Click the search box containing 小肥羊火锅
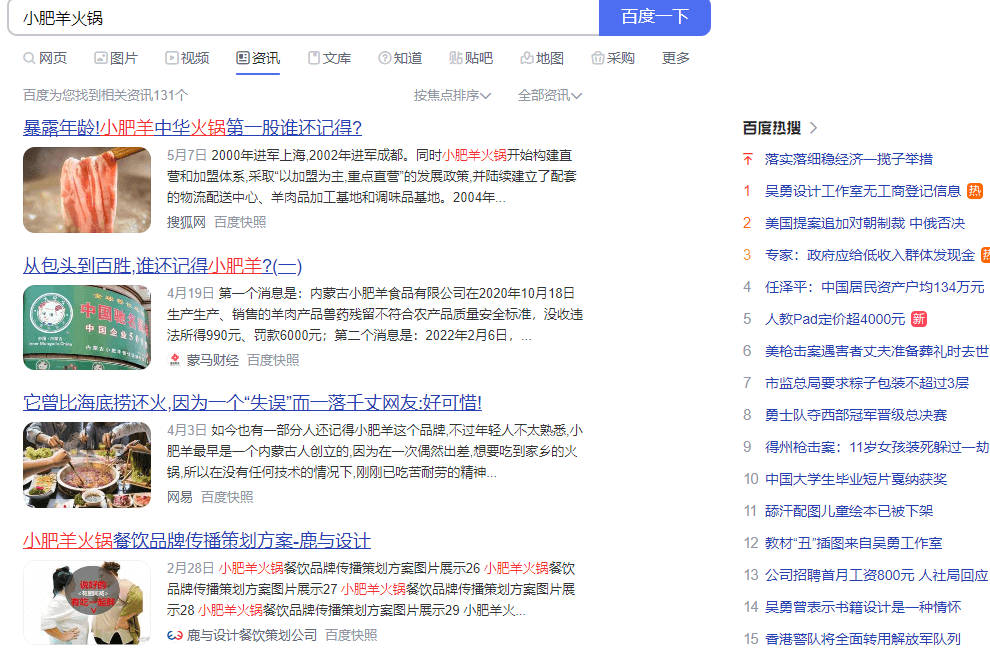This screenshot has width=990, height=649. click(x=300, y=17)
